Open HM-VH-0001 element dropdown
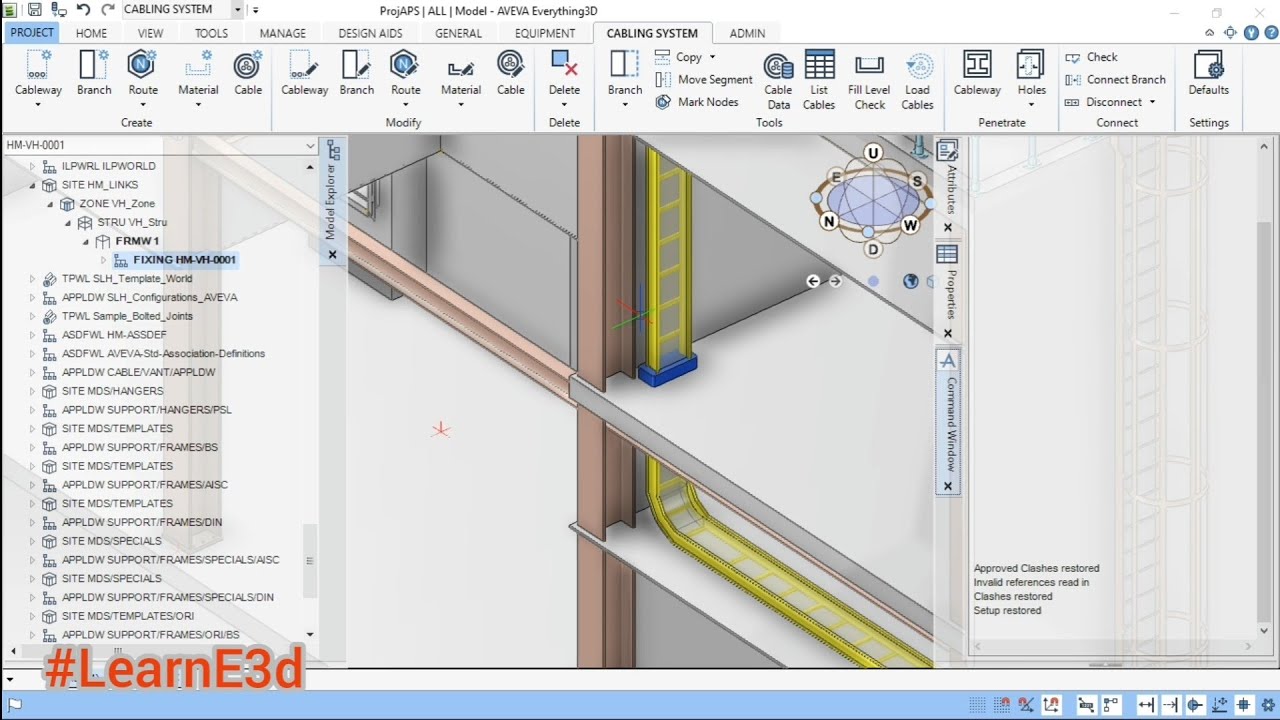The width and height of the screenshot is (1280, 720). (310, 146)
